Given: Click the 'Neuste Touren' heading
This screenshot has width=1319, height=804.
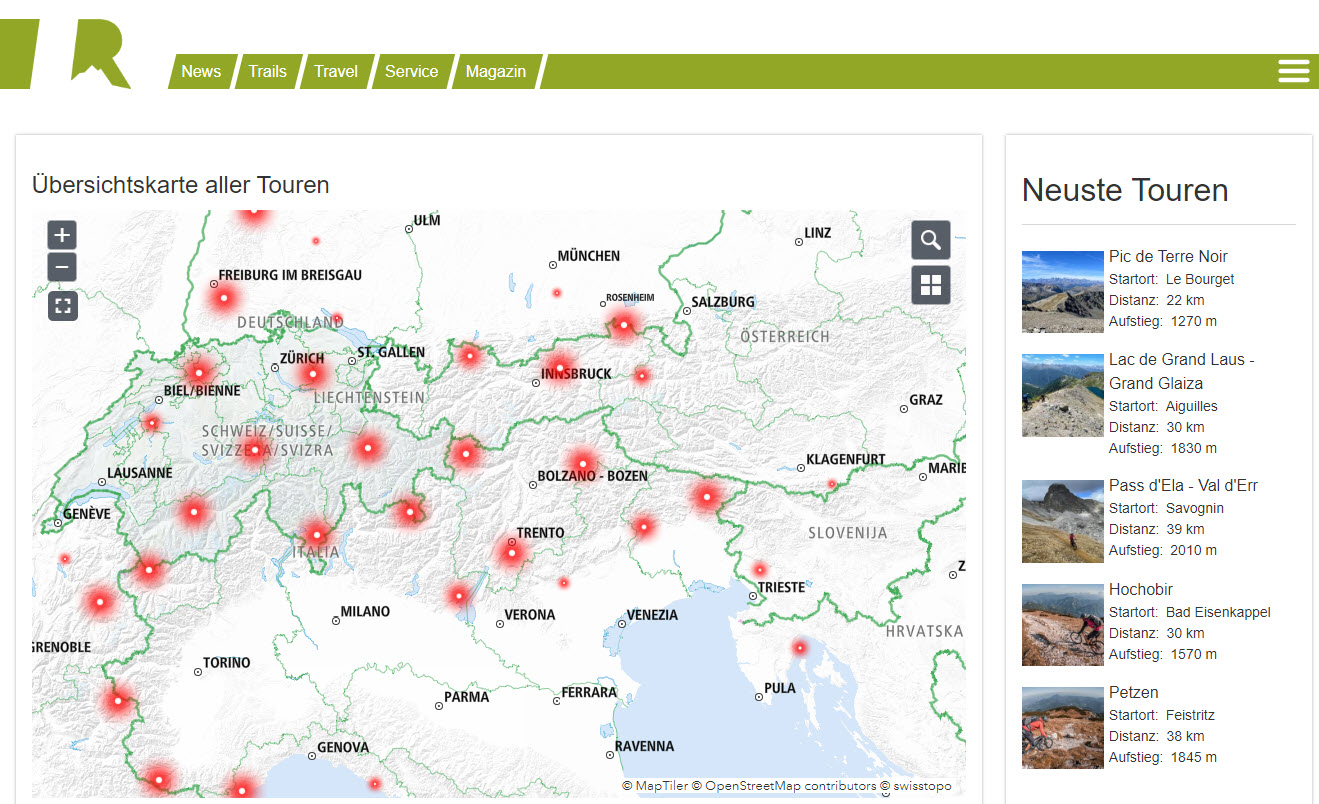Looking at the screenshot, I should point(1125,190).
